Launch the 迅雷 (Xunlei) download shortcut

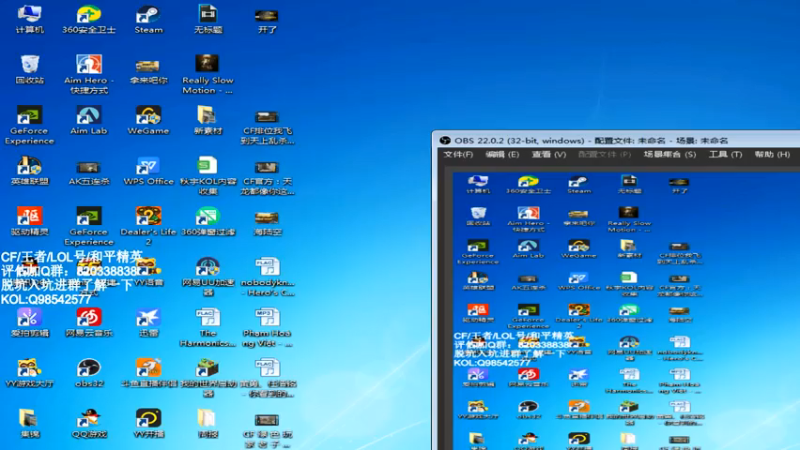click(x=148, y=322)
